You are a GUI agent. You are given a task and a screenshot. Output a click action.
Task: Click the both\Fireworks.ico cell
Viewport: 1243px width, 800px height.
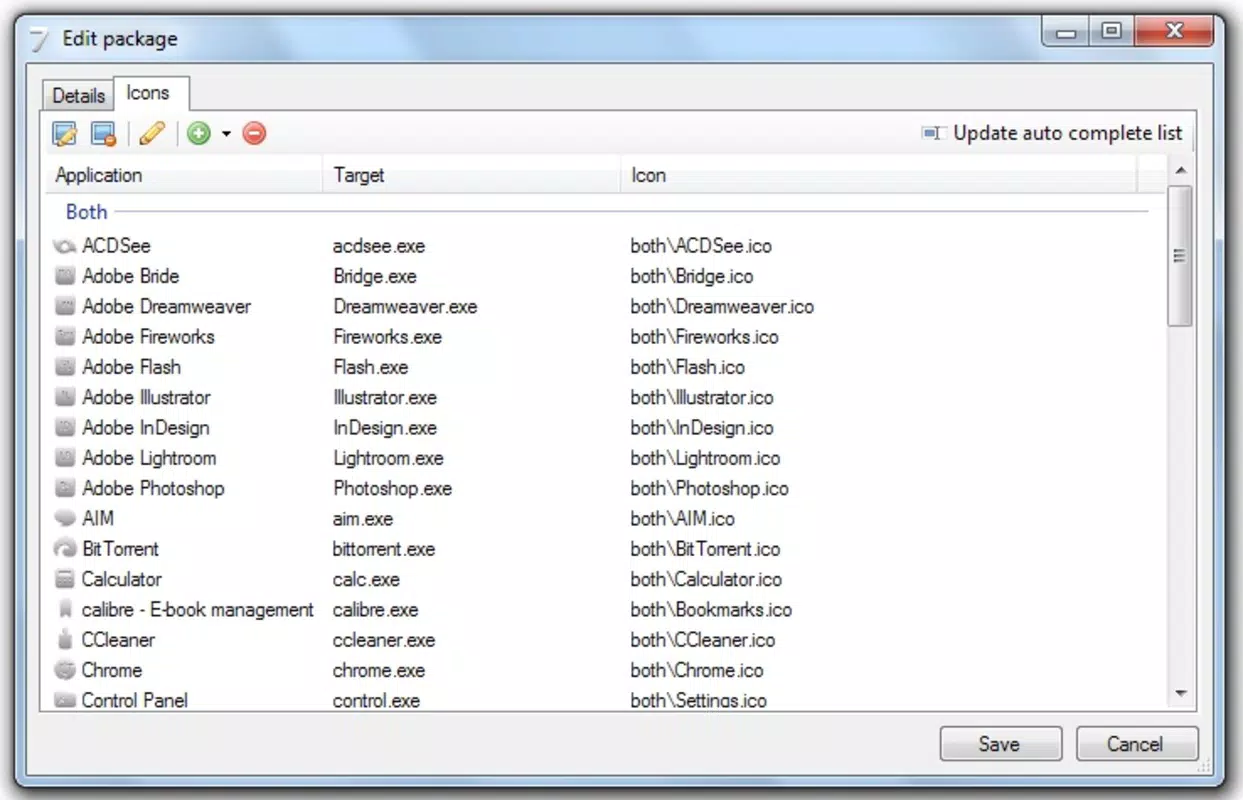tap(704, 337)
